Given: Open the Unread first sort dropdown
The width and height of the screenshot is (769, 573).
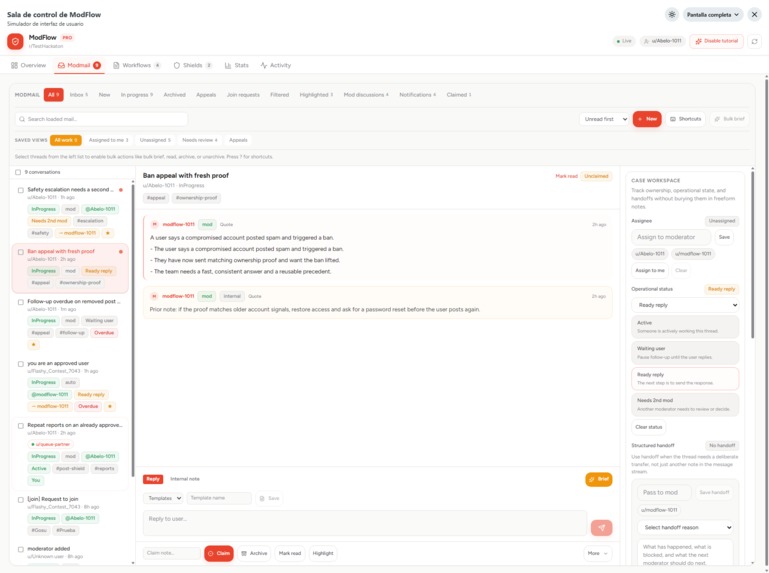Looking at the screenshot, I should pos(604,119).
